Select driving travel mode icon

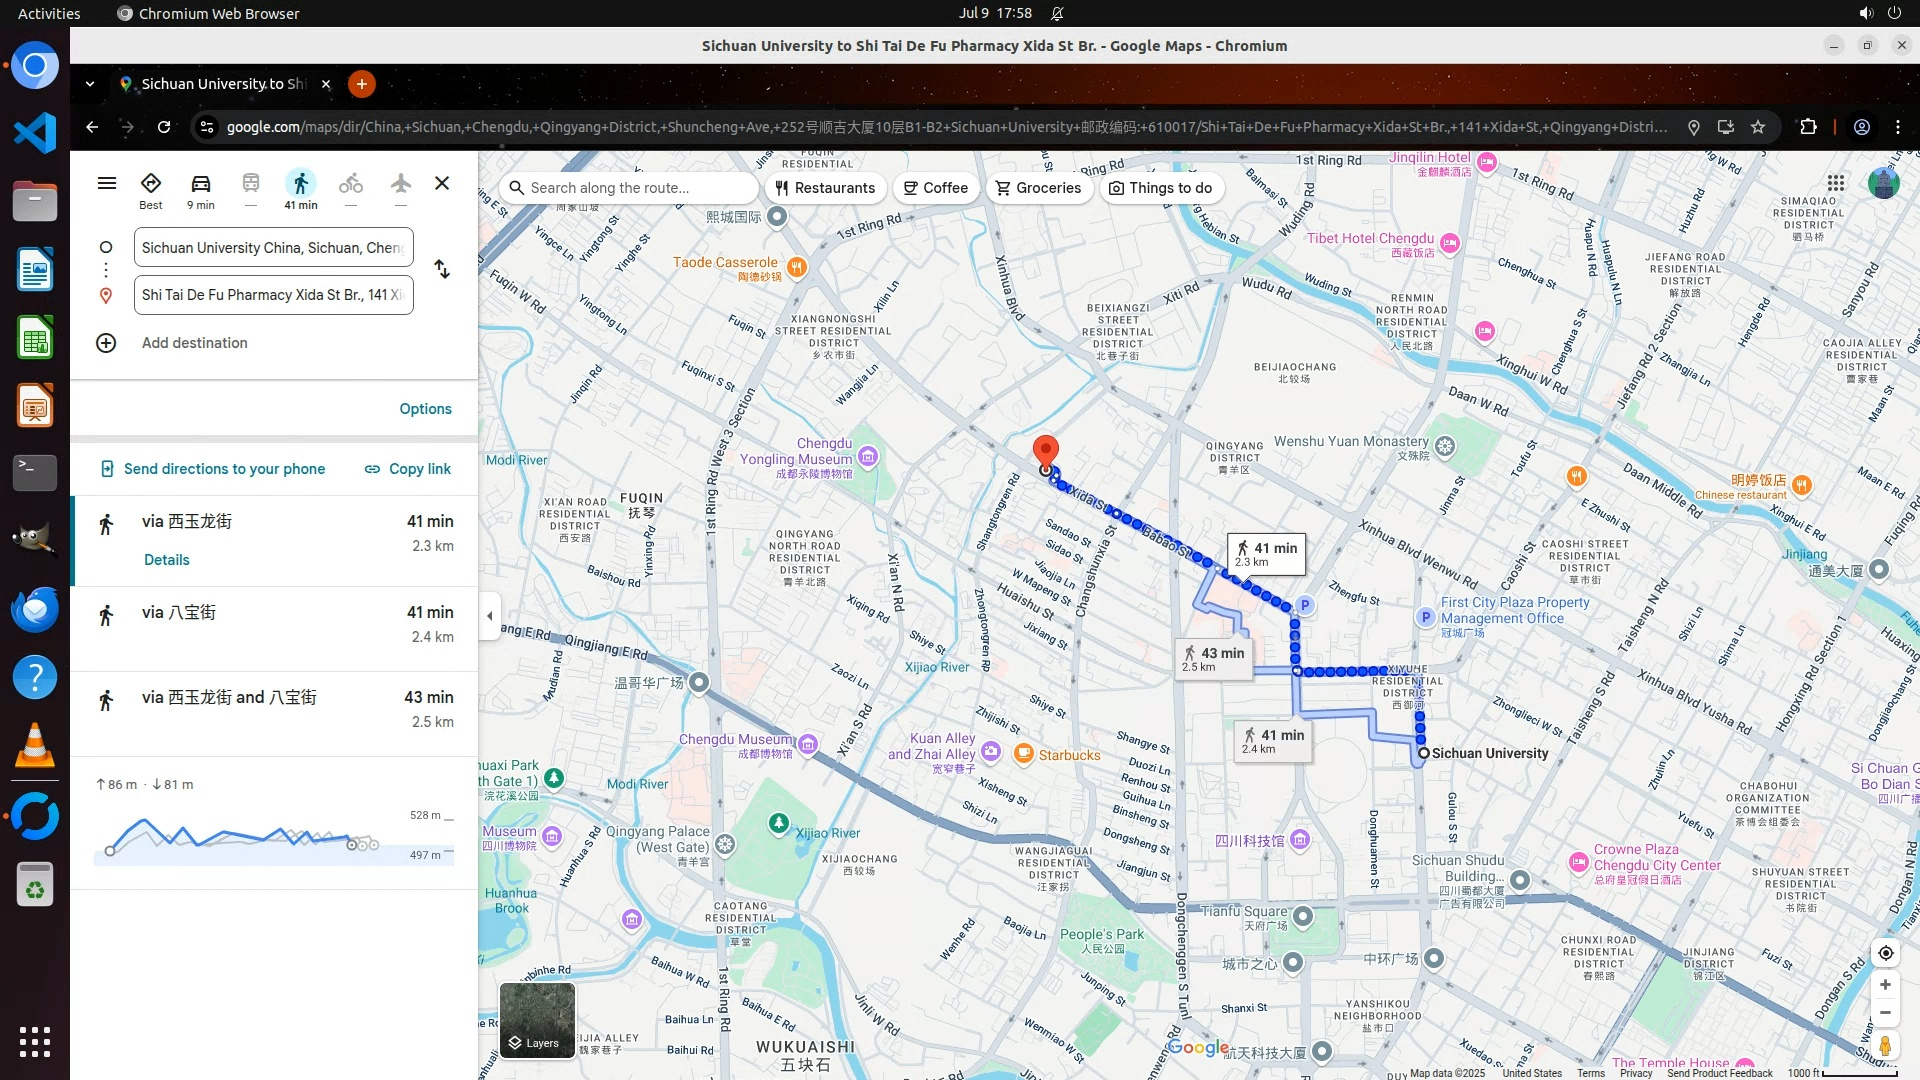[x=200, y=184]
